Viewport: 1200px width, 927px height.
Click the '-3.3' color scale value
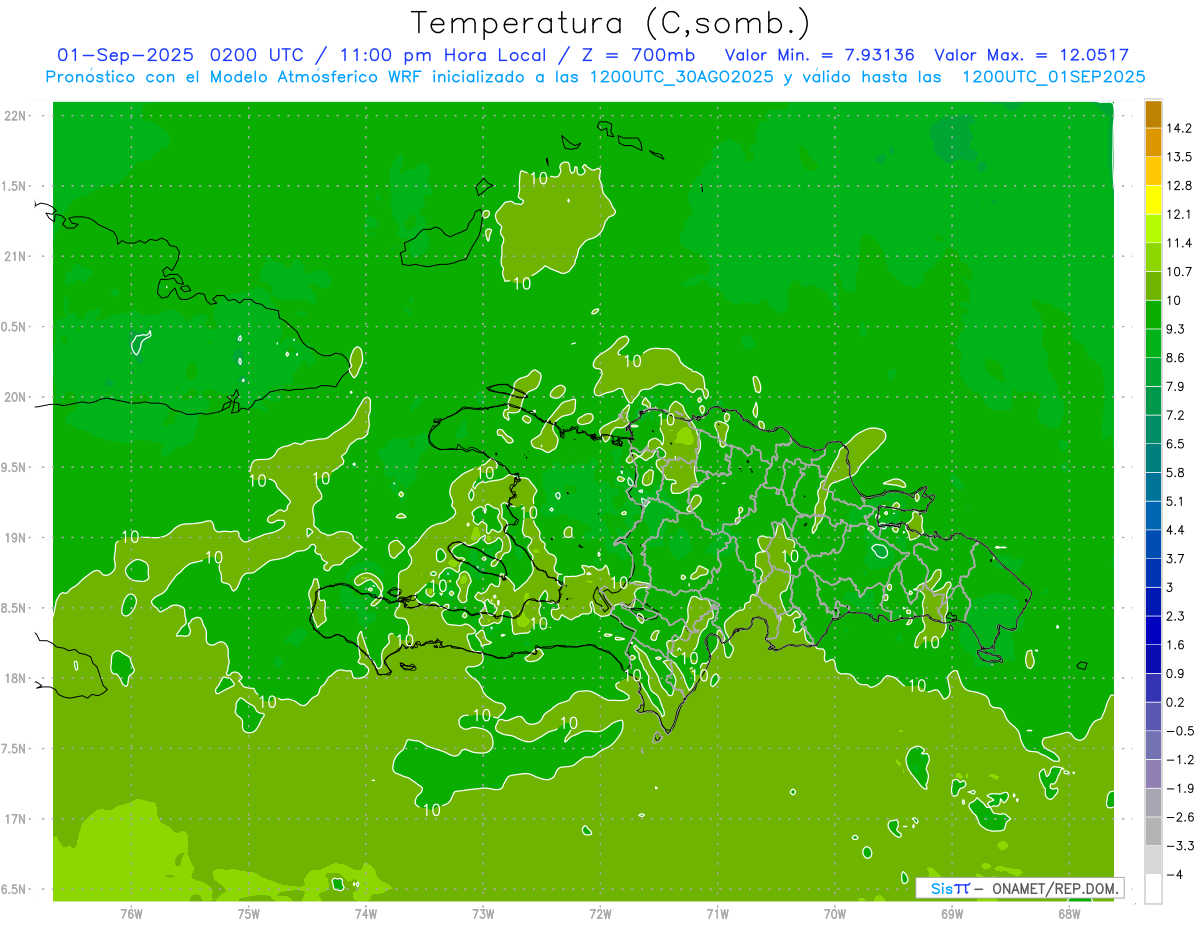(x=1180, y=846)
